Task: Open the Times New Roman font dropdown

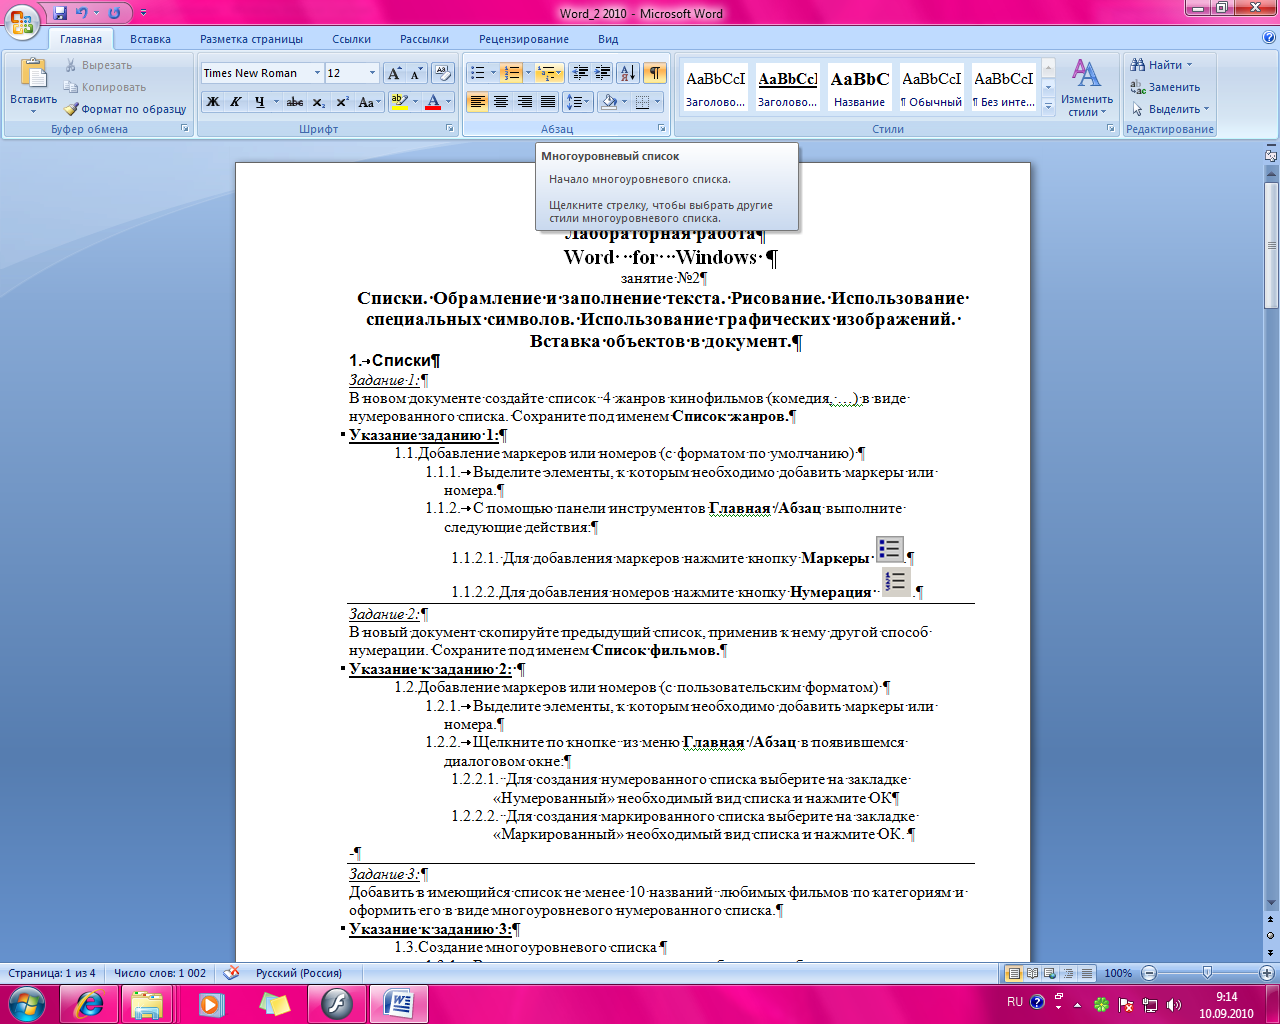Action: coord(317,73)
